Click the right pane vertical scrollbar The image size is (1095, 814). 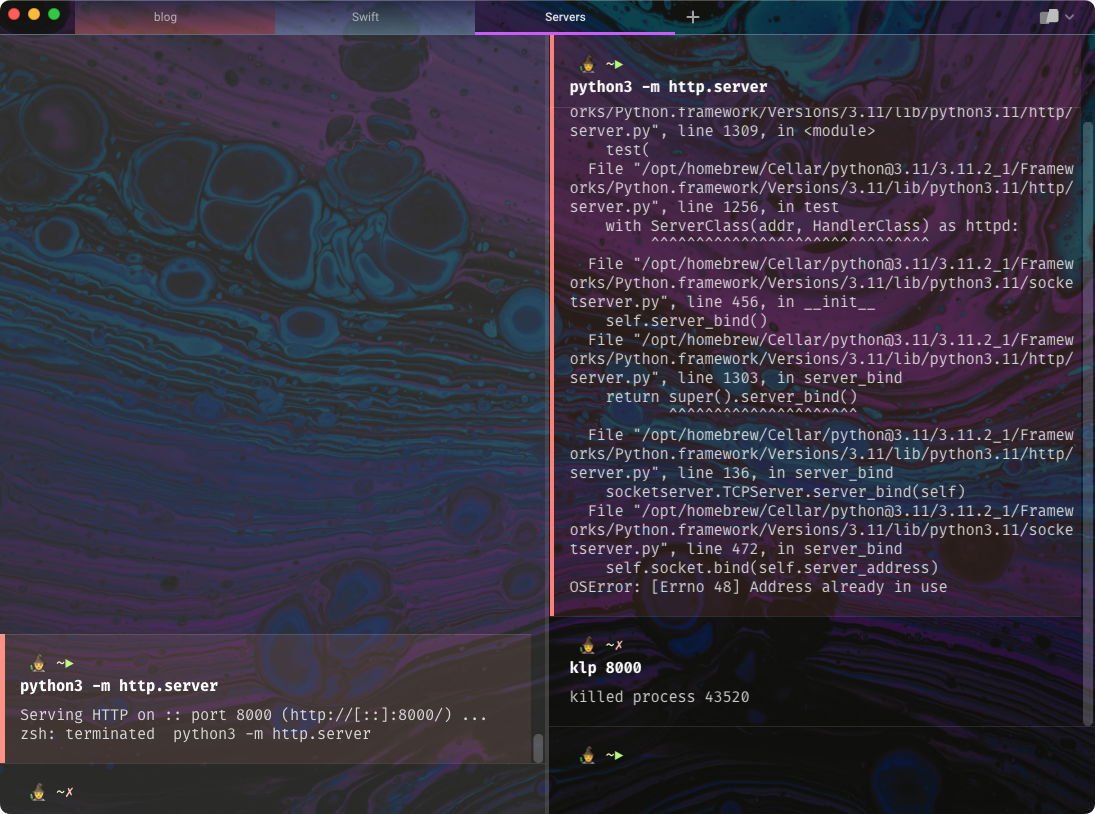(x=1088, y=400)
